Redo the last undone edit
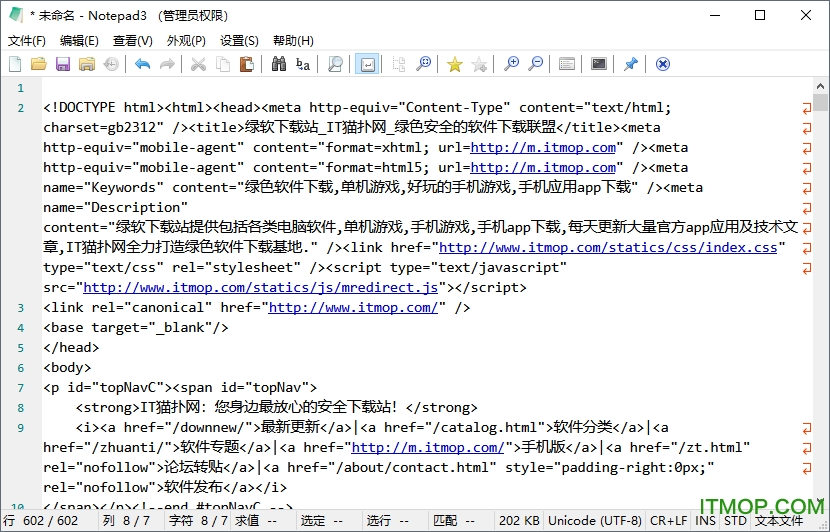The width and height of the screenshot is (830, 532). (x=167, y=64)
